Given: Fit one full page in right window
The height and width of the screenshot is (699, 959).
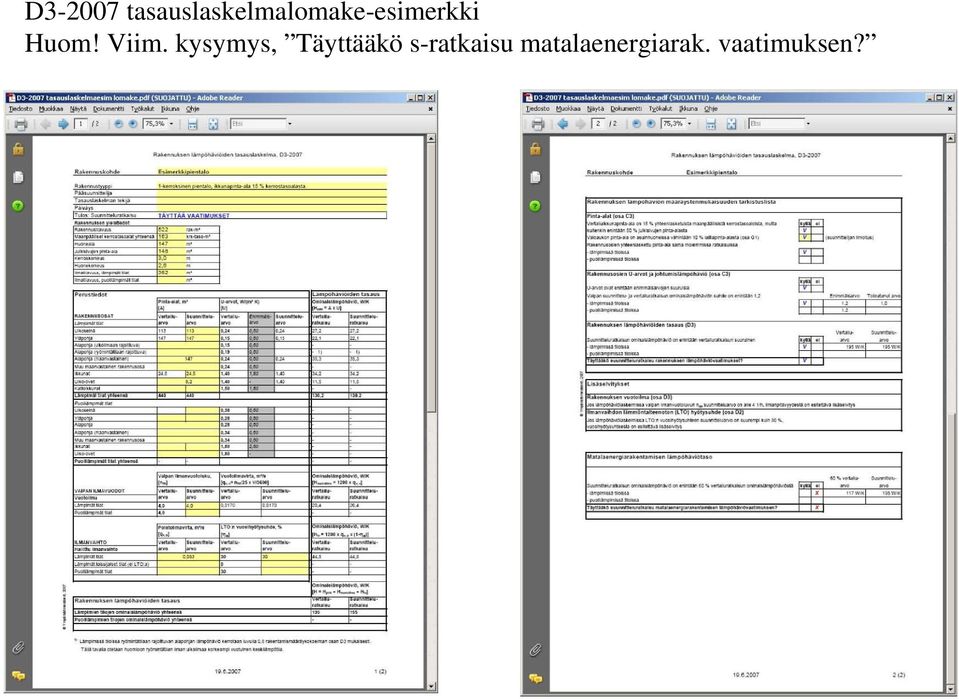Looking at the screenshot, I should click(731, 124).
